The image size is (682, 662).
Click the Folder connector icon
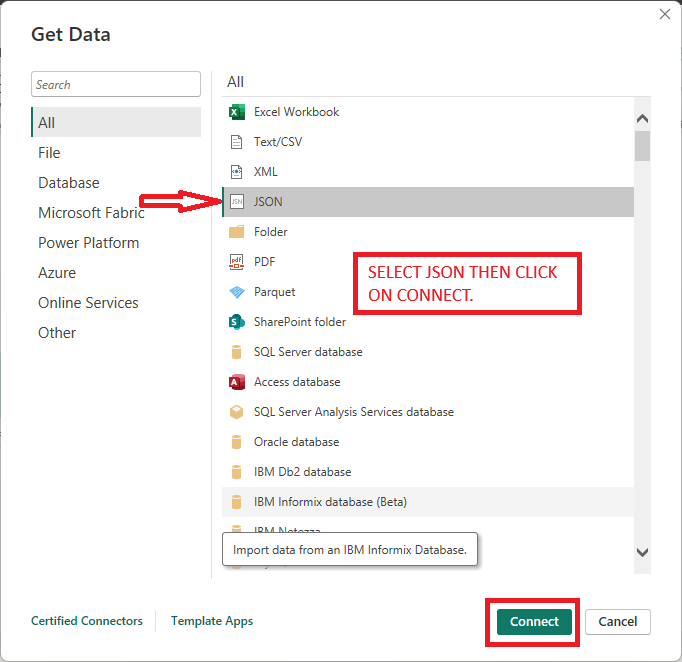pyautogui.click(x=237, y=232)
